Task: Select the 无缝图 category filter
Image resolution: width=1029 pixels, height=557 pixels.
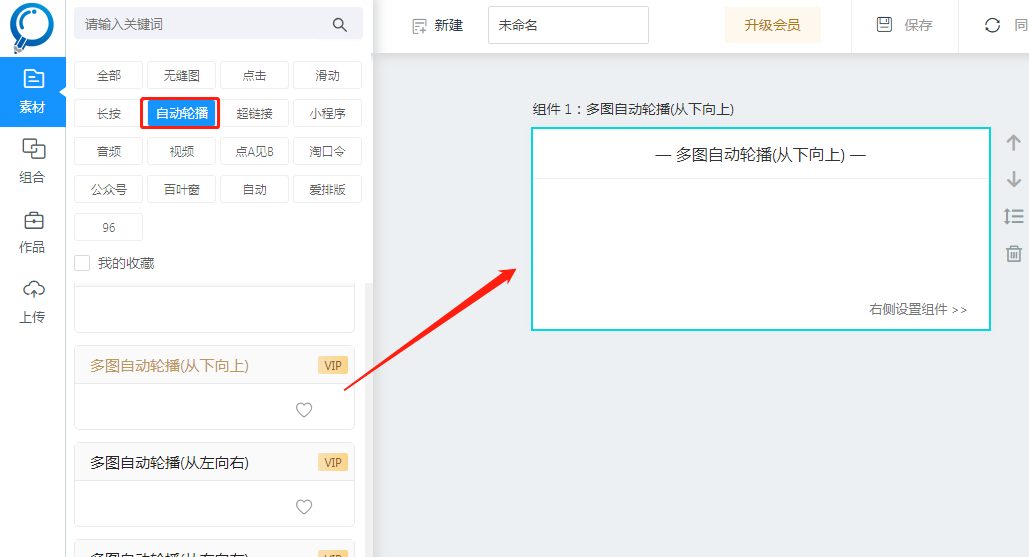Action: pyautogui.click(x=181, y=75)
